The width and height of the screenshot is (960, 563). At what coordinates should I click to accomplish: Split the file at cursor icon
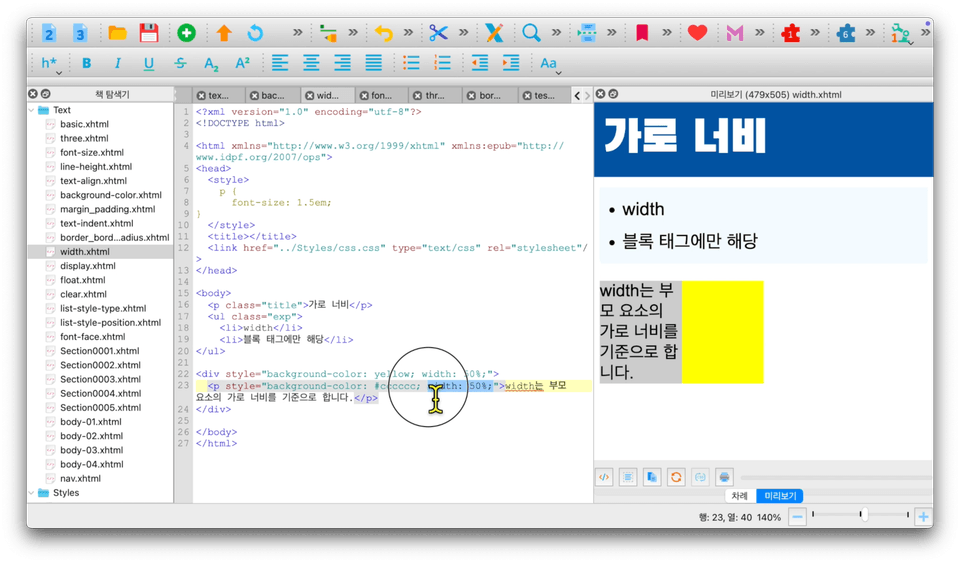coord(587,32)
